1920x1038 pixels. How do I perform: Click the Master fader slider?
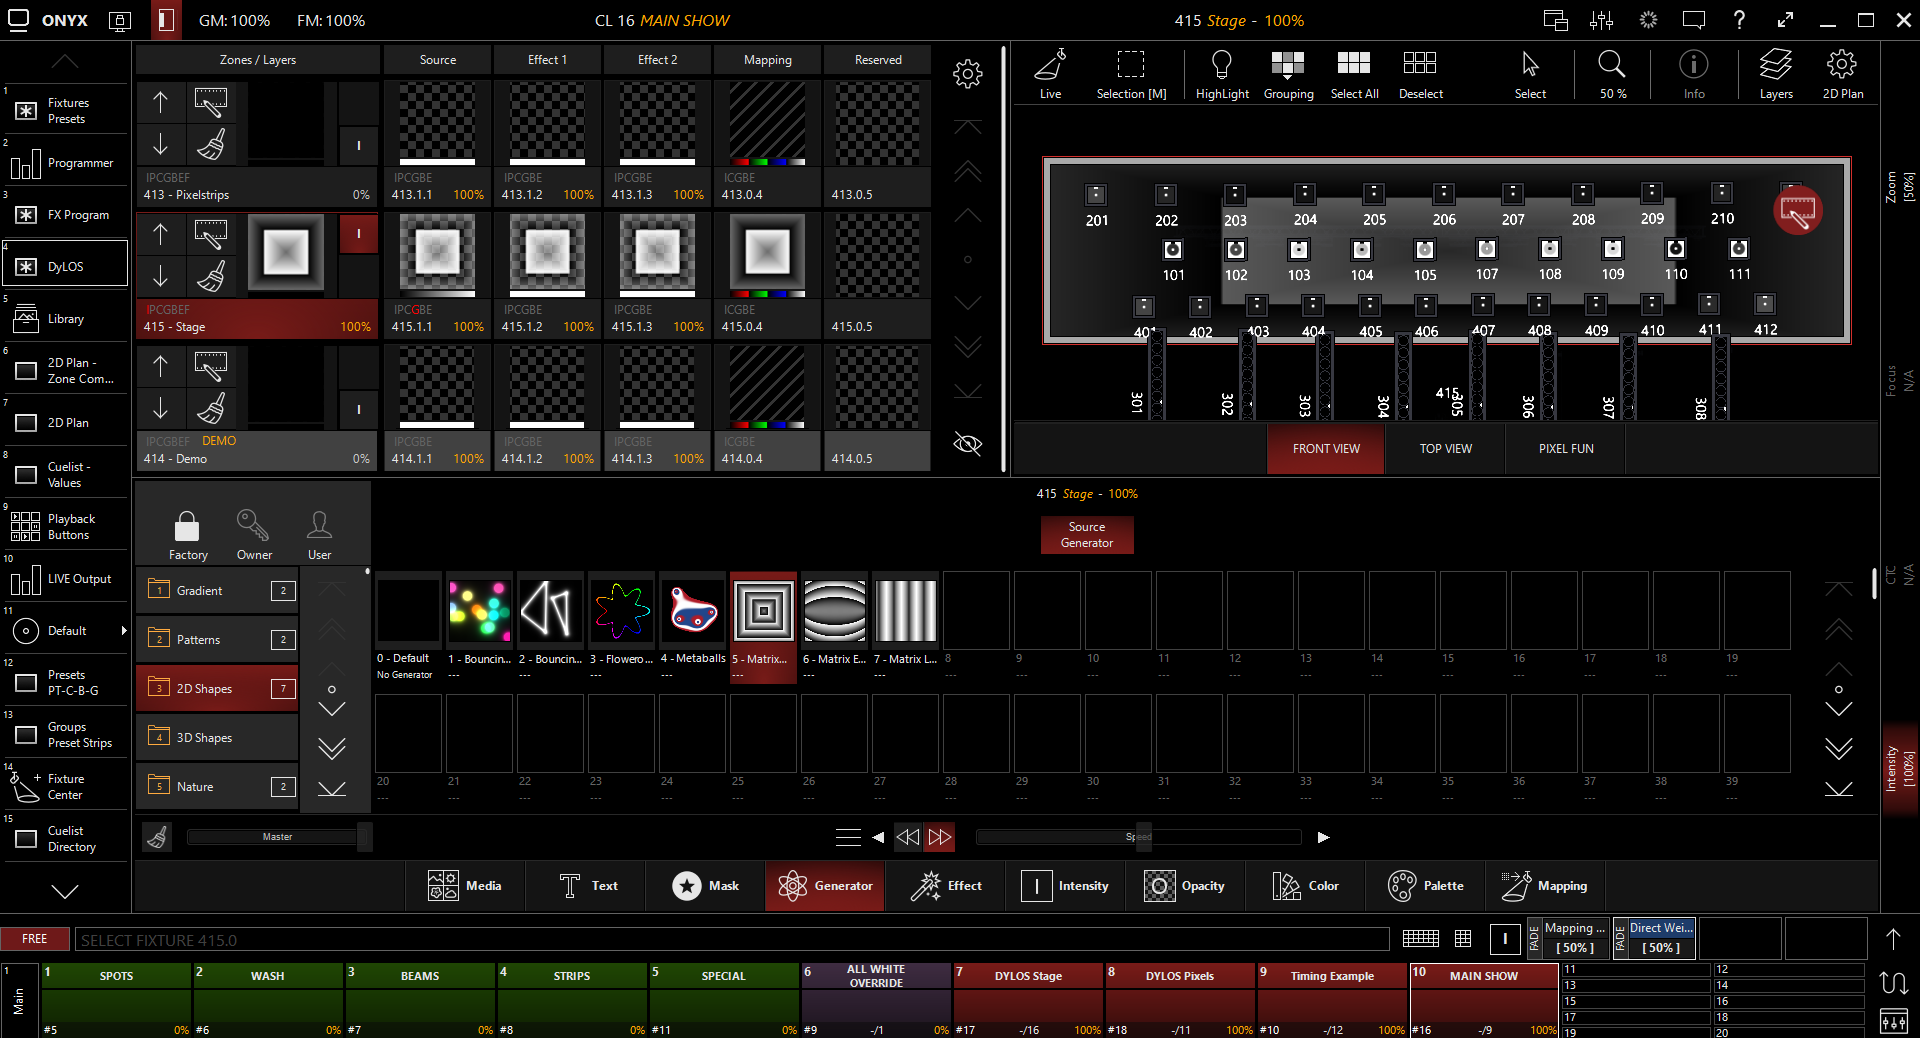(277, 837)
